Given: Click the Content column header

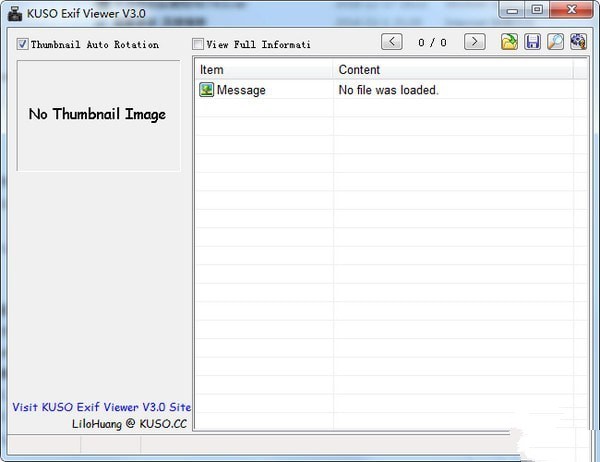Looking at the screenshot, I should (x=453, y=70).
